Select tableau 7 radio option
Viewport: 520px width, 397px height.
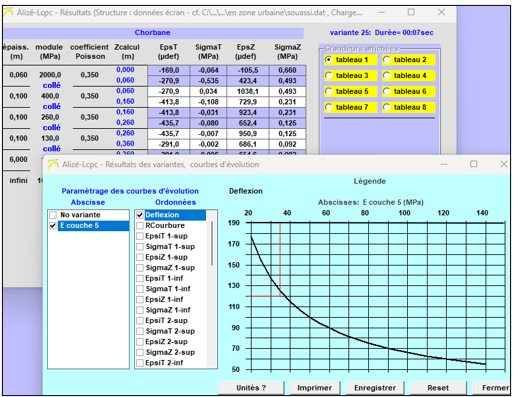(329, 107)
